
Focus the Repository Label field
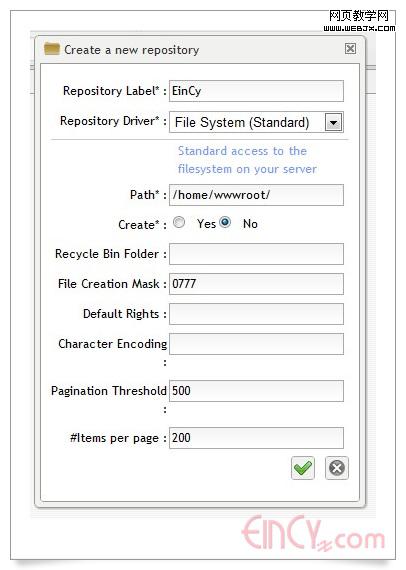pos(256,91)
